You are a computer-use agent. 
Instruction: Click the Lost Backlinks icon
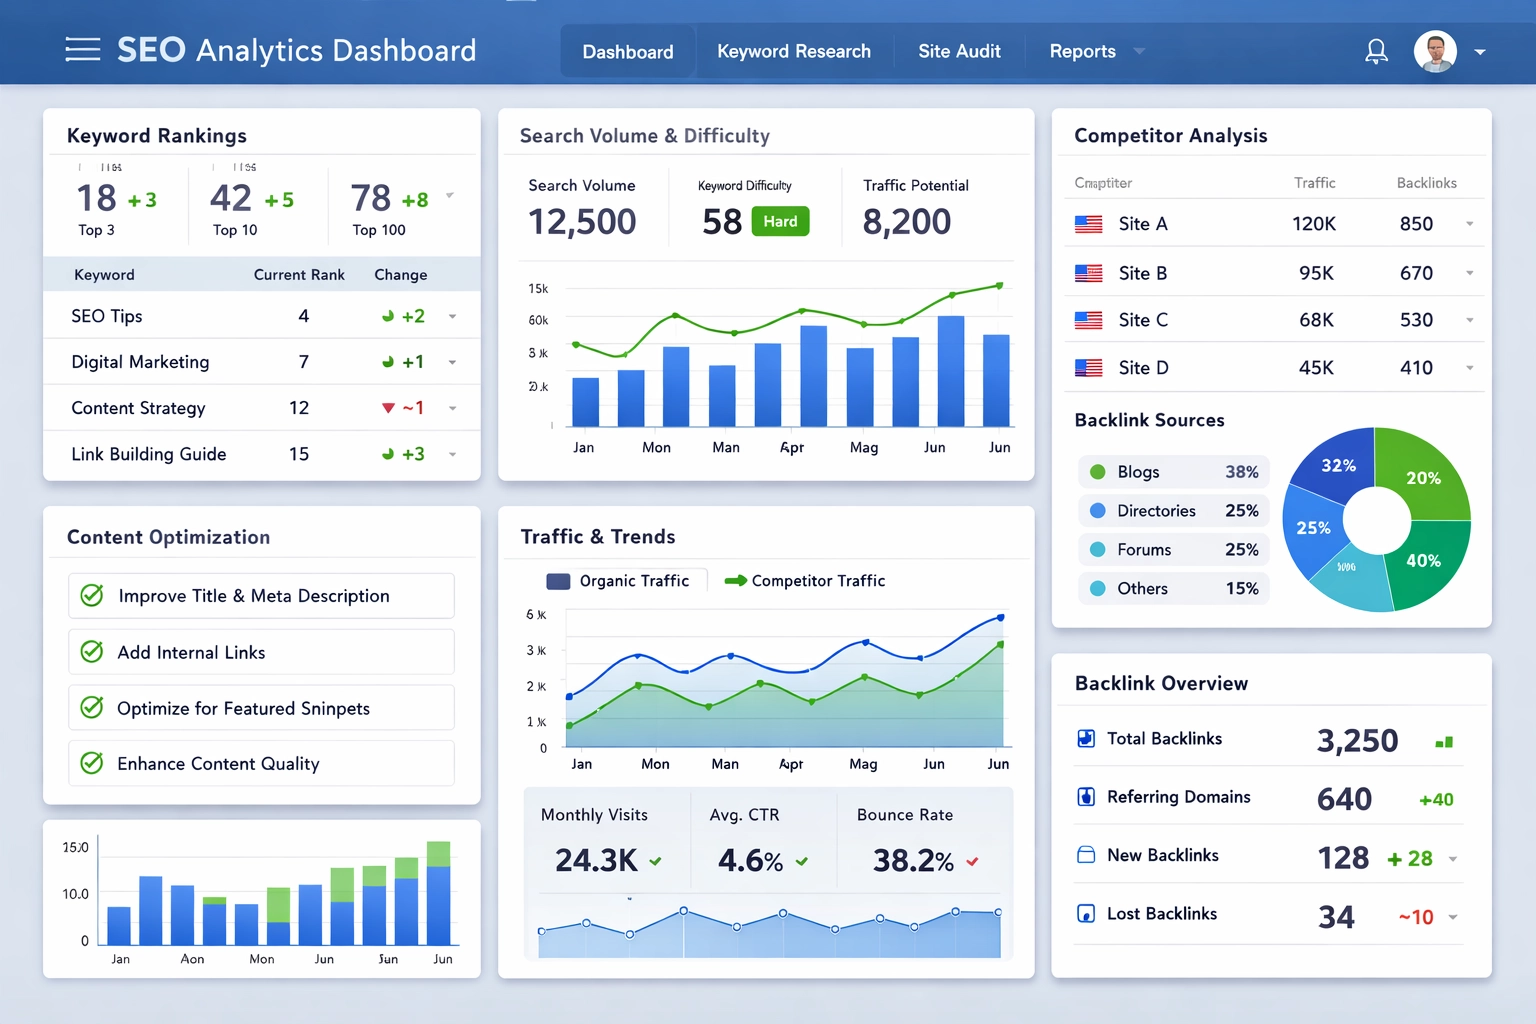pos(1086,913)
